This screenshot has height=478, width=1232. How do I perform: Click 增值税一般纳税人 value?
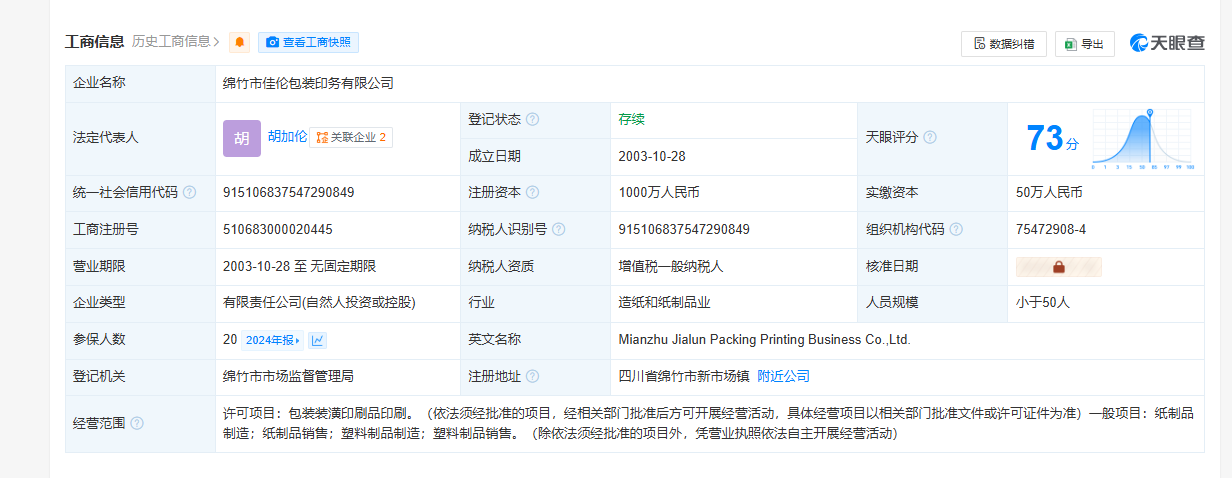click(x=671, y=266)
